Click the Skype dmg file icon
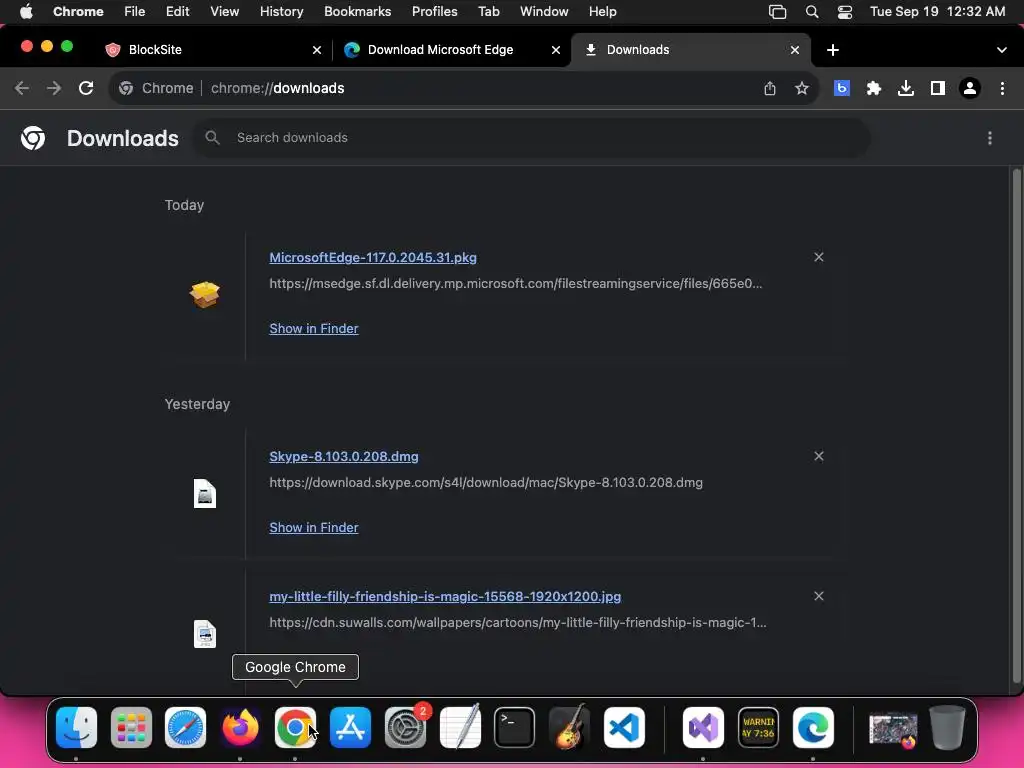 tap(205, 494)
